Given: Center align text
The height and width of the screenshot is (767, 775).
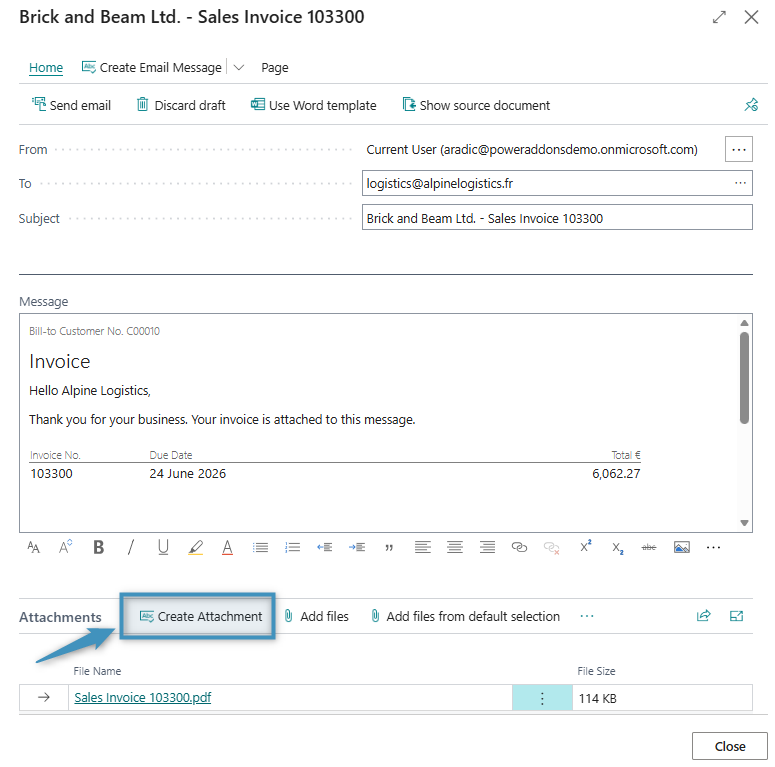Looking at the screenshot, I should pyautogui.click(x=455, y=547).
